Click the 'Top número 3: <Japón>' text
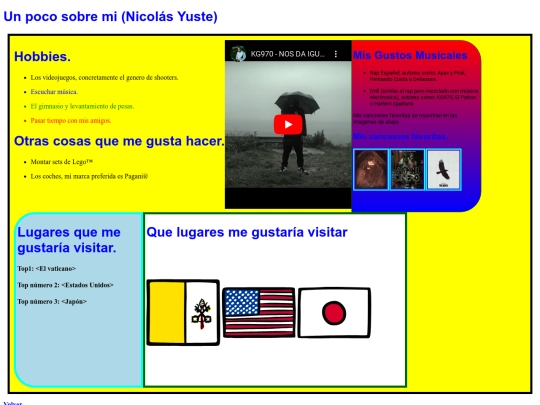 tap(52, 302)
